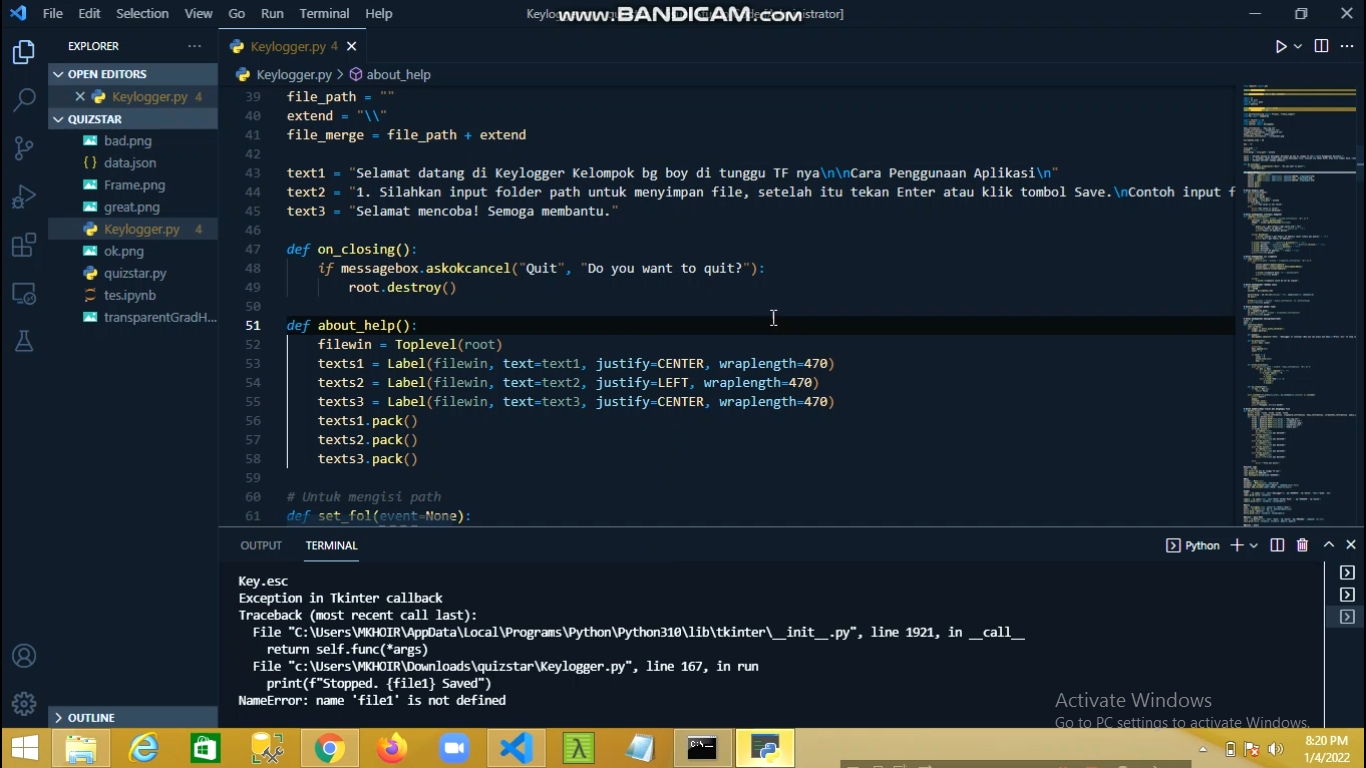
Task: Open the launch profile dropdown beside plus
Action: 1254,545
